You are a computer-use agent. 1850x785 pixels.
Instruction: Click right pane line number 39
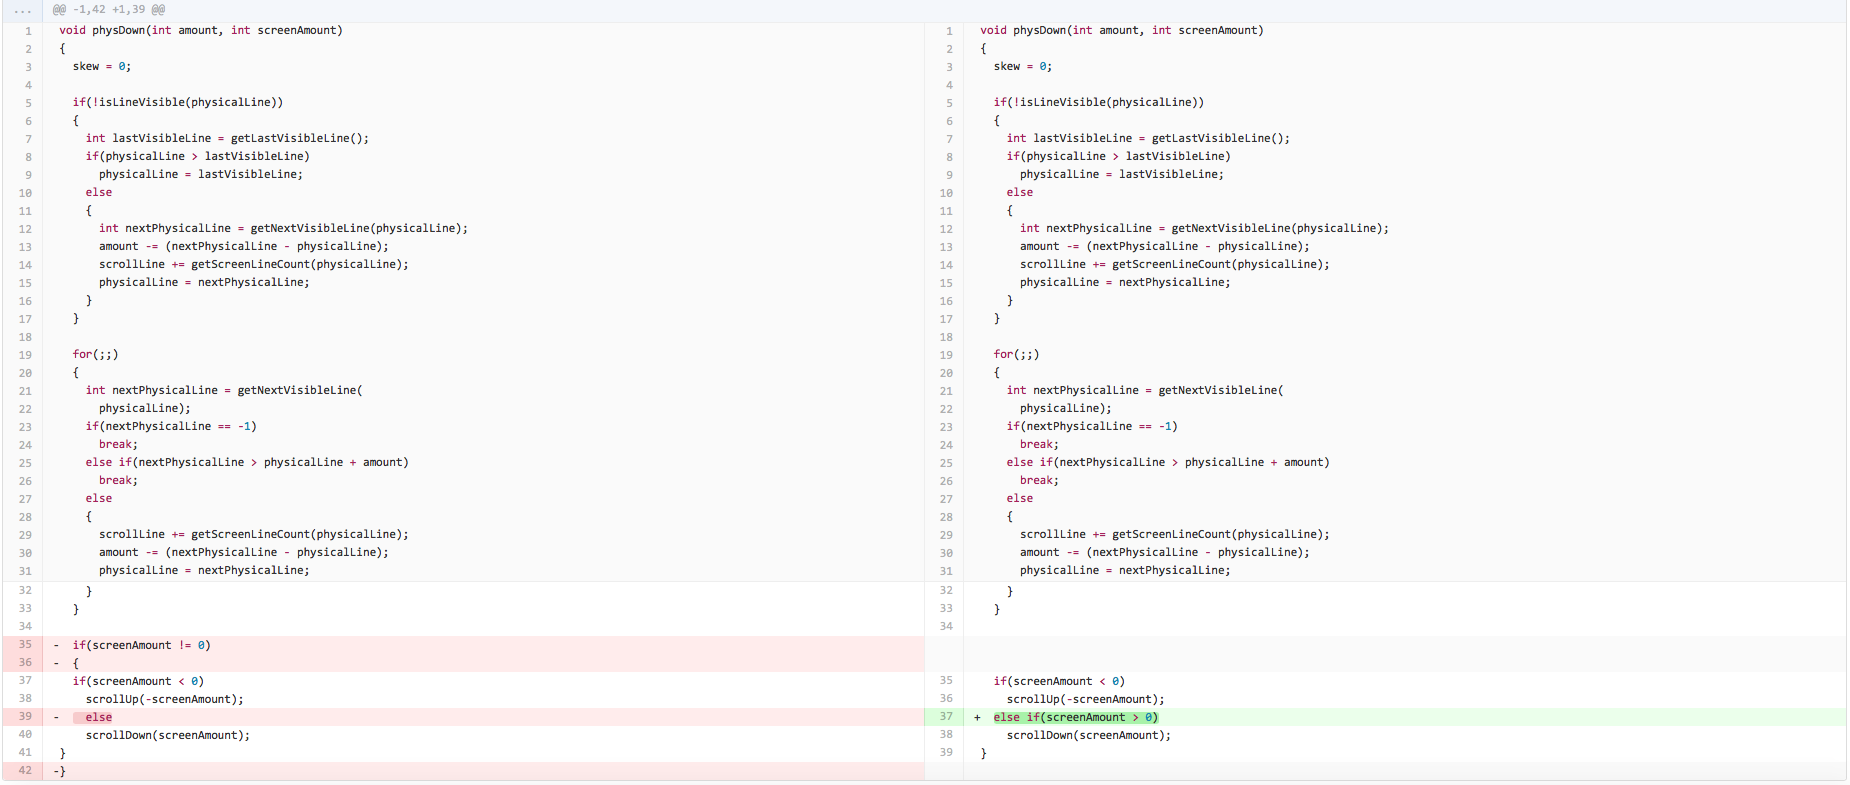pyautogui.click(x=946, y=753)
